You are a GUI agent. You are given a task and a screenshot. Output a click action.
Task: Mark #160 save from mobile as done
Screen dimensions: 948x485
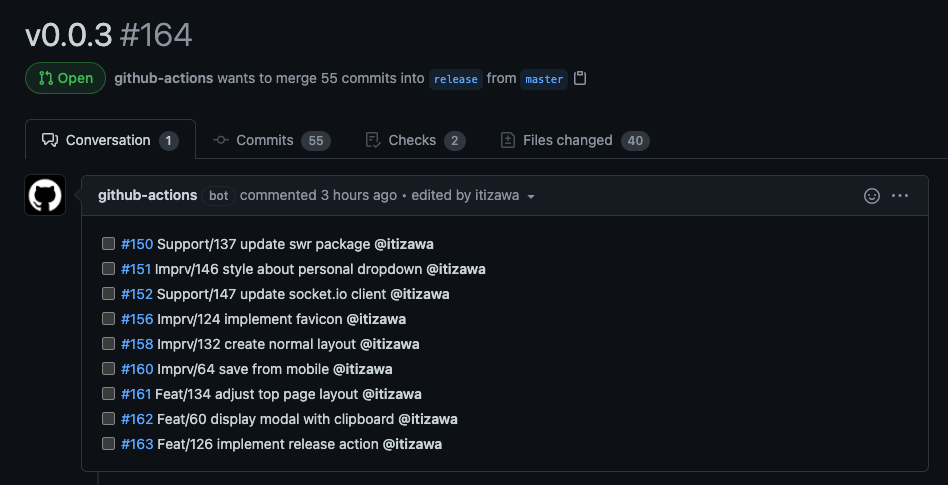click(x=108, y=369)
